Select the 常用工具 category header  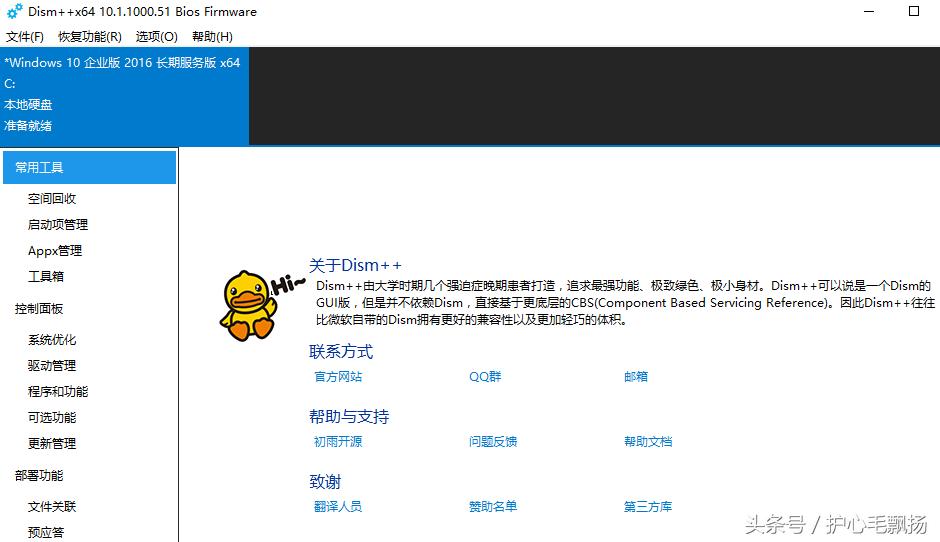coord(89,167)
